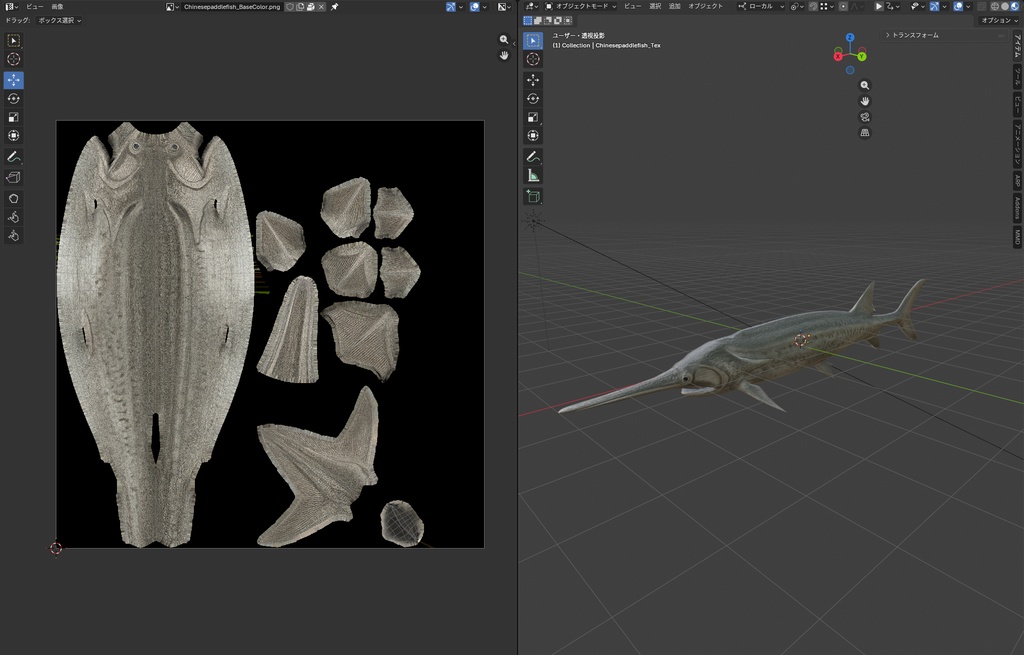
Task: Open the ARP sidebar tab
Action: tap(1017, 180)
